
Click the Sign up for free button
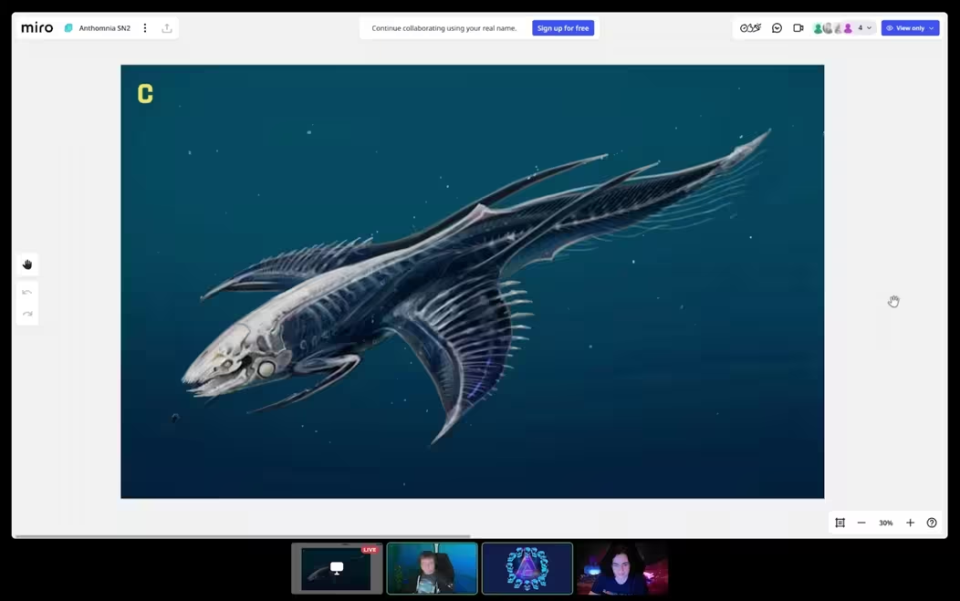coord(563,28)
